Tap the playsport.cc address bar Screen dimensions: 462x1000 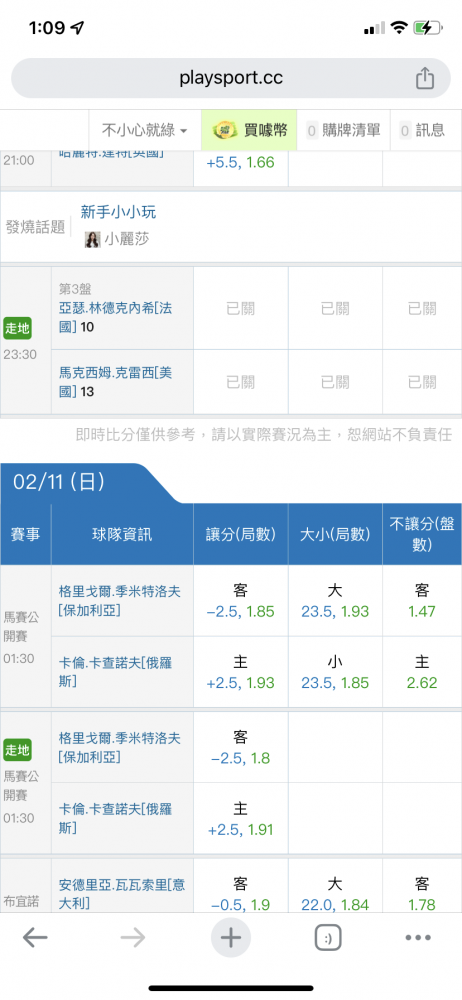(x=231, y=78)
